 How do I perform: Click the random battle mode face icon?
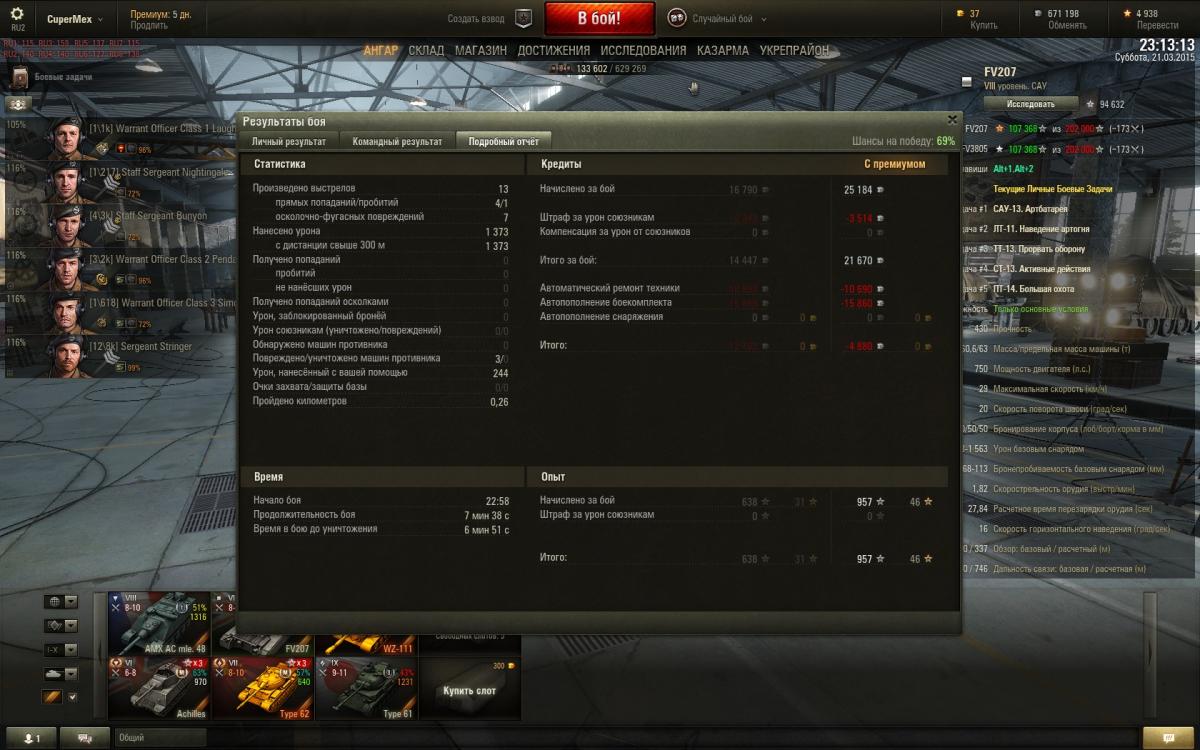[x=677, y=18]
